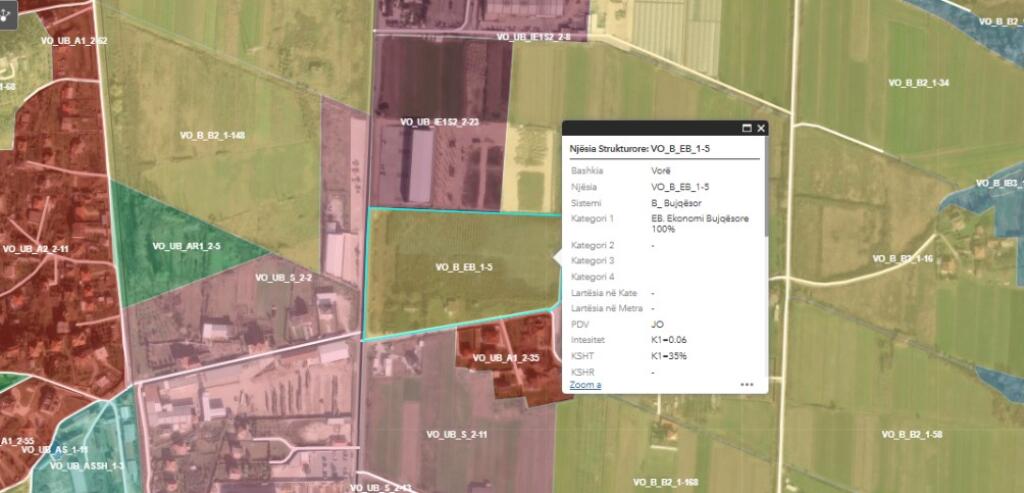This screenshot has height=493, width=1024.
Task: Open the popup's three-dot actions menu
Action: click(x=746, y=384)
